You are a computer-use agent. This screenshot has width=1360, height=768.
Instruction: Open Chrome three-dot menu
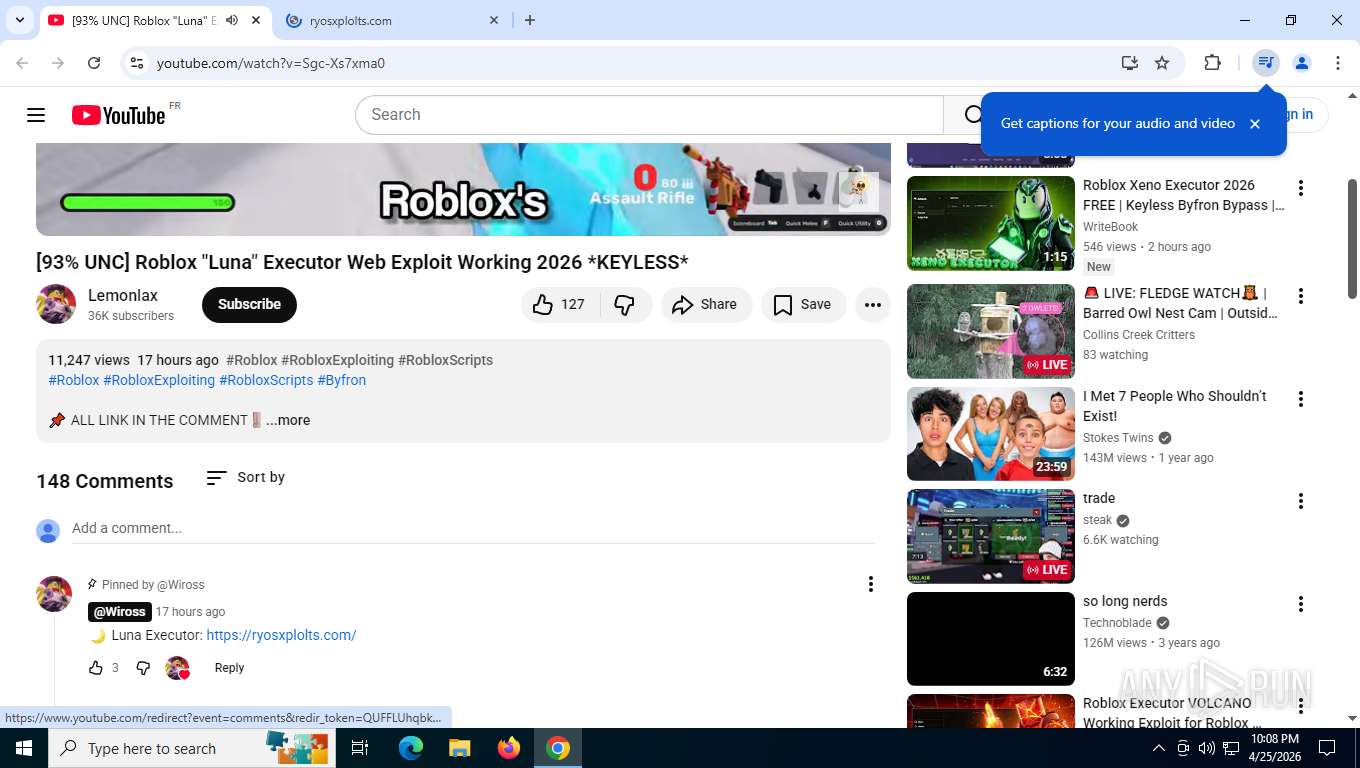tap(1338, 63)
